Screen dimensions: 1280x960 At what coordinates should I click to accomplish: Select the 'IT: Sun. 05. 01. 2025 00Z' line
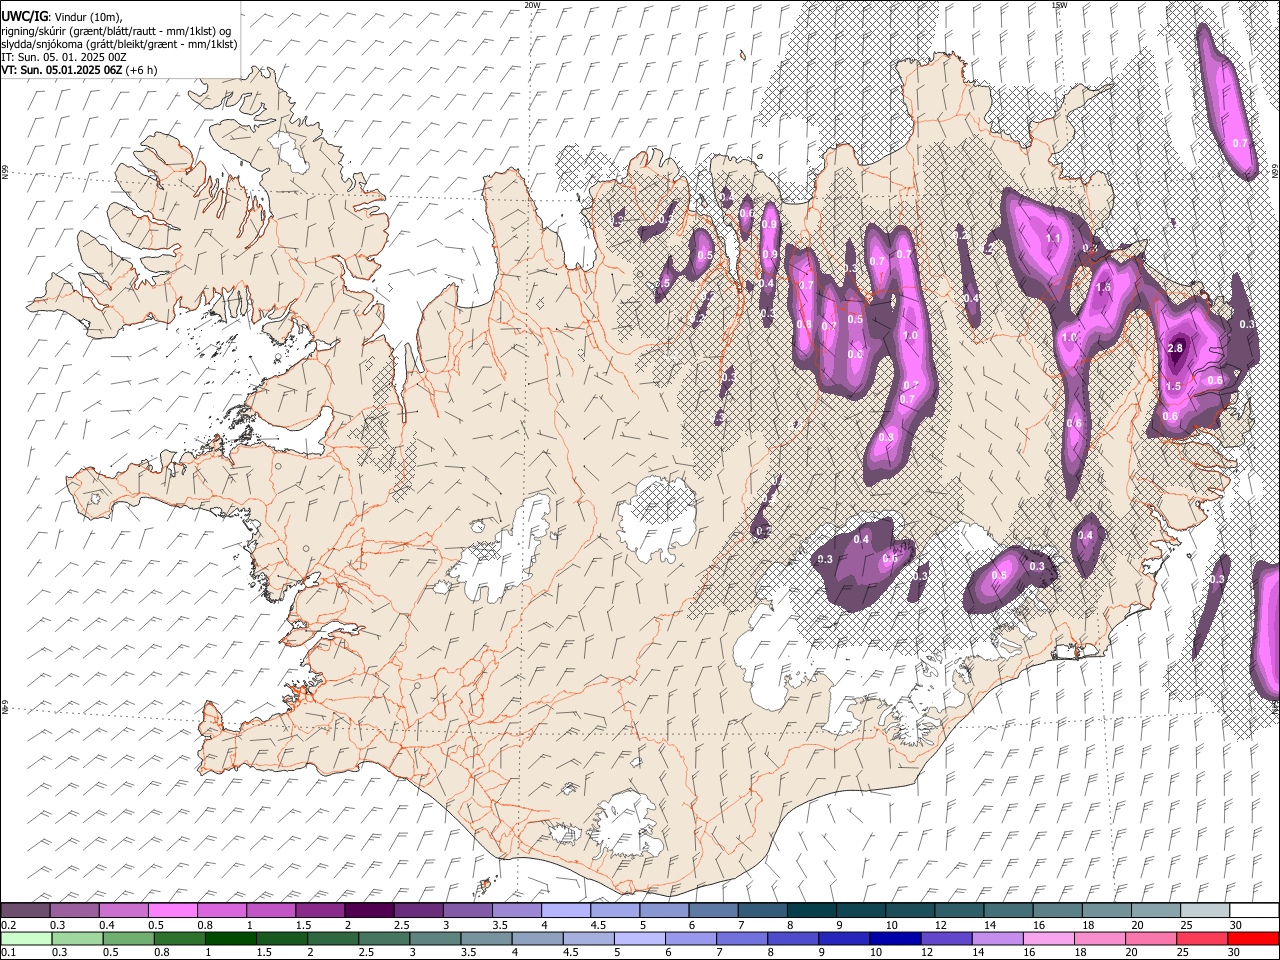pos(63,57)
